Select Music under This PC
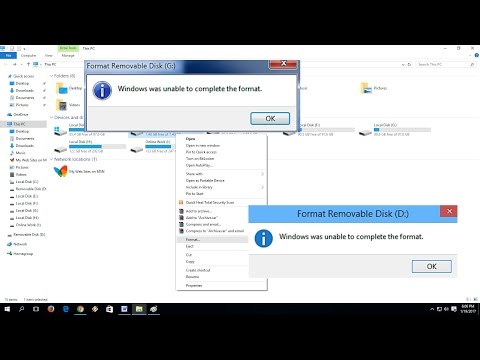Screen dimensions: 480x360 point(20,153)
